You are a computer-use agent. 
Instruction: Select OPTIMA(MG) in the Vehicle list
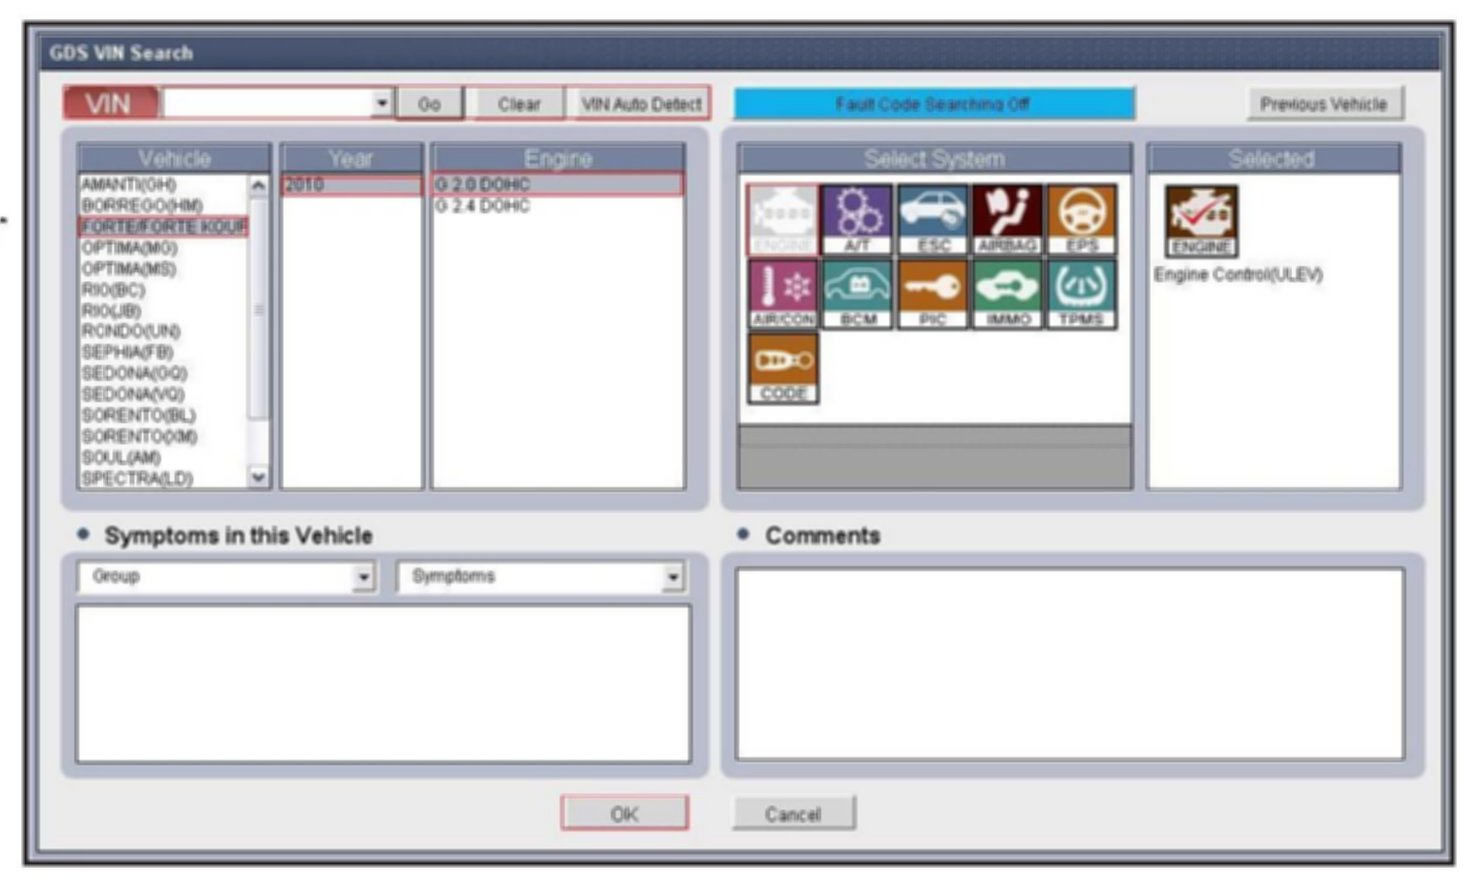pyautogui.click(x=130, y=248)
